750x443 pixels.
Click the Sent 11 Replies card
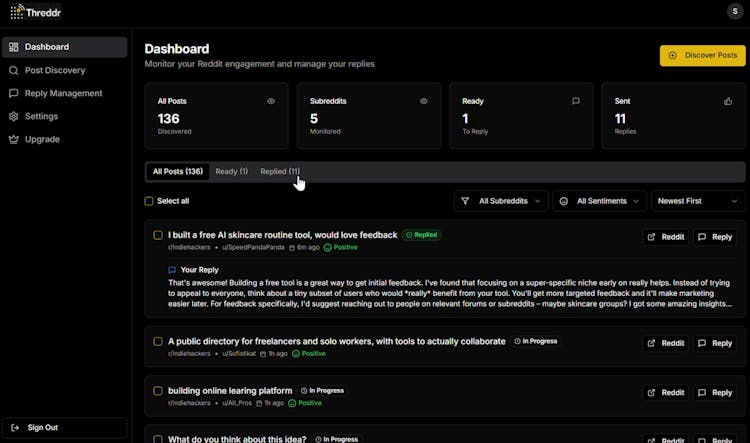coord(673,116)
